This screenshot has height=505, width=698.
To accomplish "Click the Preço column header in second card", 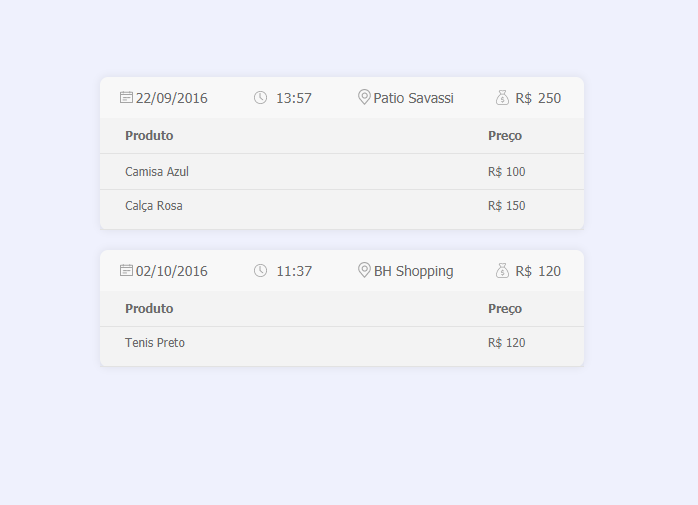I will (x=505, y=309).
